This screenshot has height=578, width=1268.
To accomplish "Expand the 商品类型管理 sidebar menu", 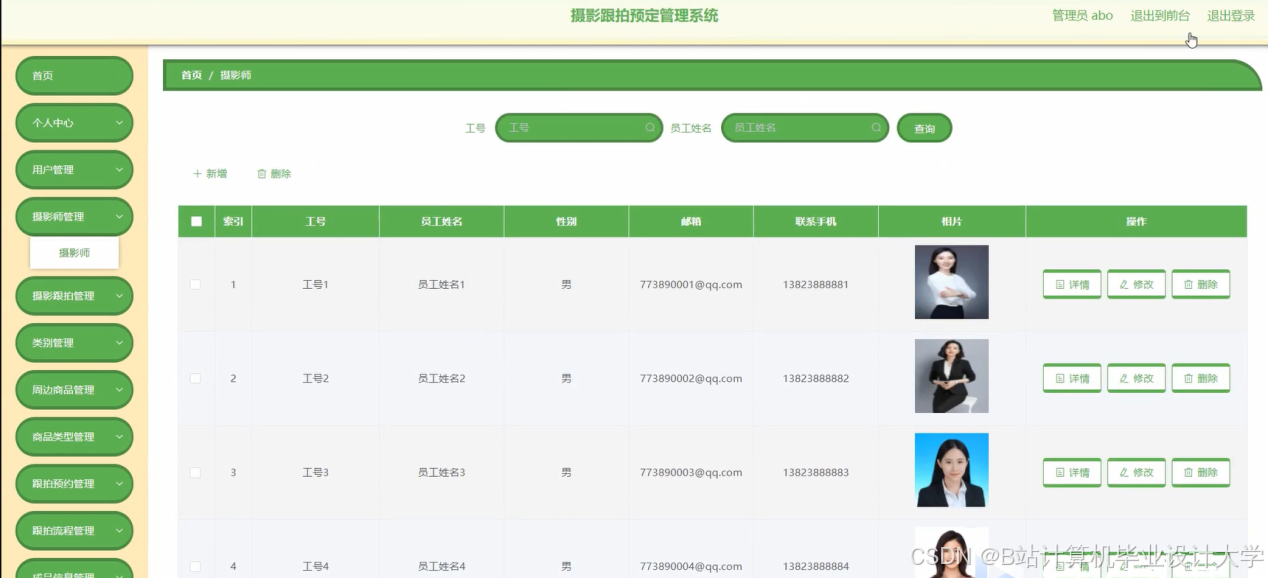I will tap(75, 437).
